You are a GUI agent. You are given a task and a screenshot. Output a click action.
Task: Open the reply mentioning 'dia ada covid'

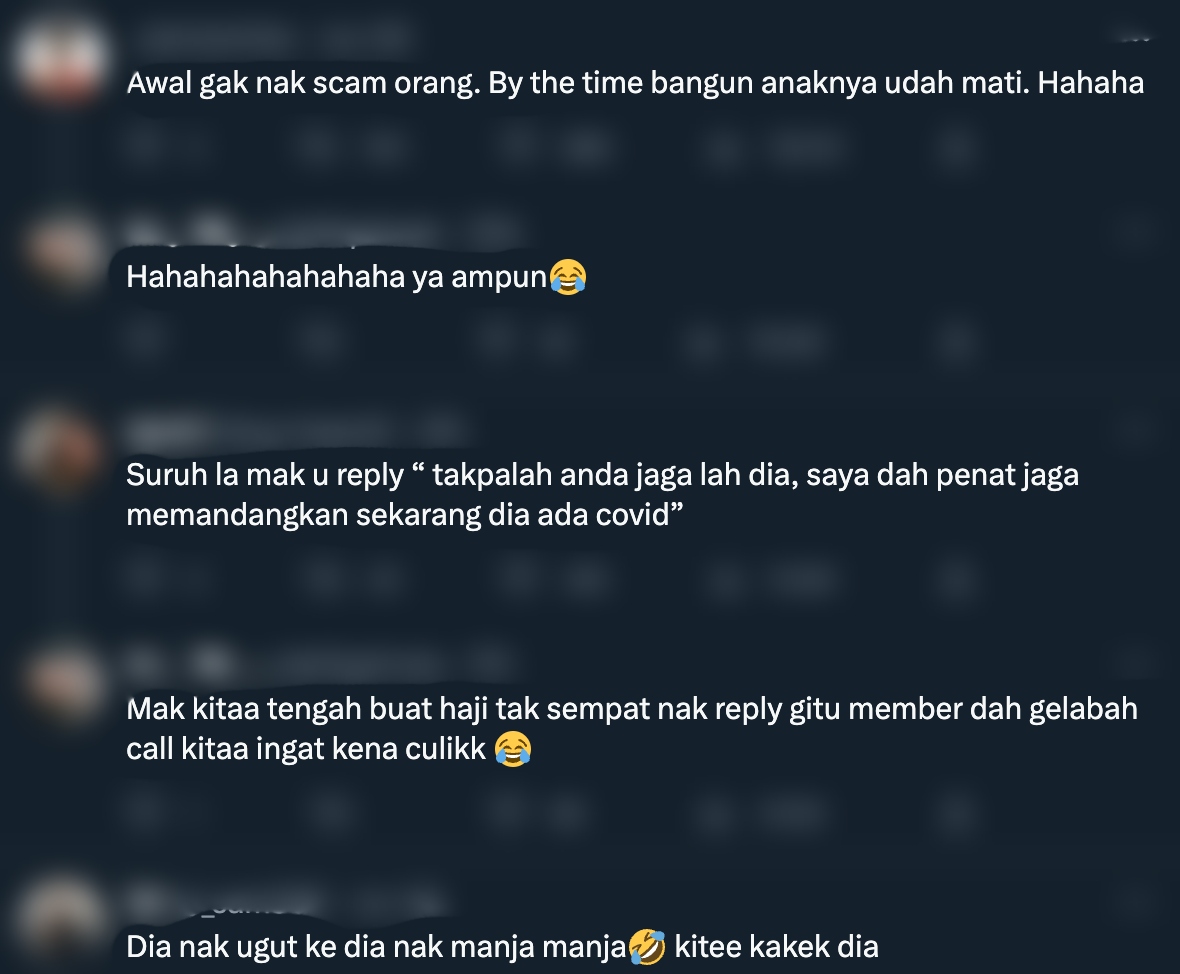pyautogui.click(x=602, y=495)
